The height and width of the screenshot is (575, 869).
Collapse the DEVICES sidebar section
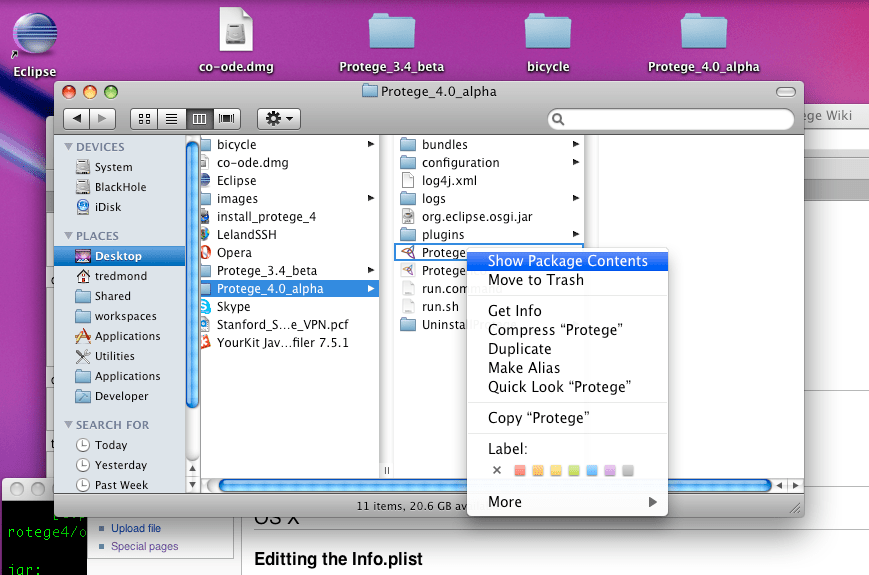pyautogui.click(x=69, y=147)
